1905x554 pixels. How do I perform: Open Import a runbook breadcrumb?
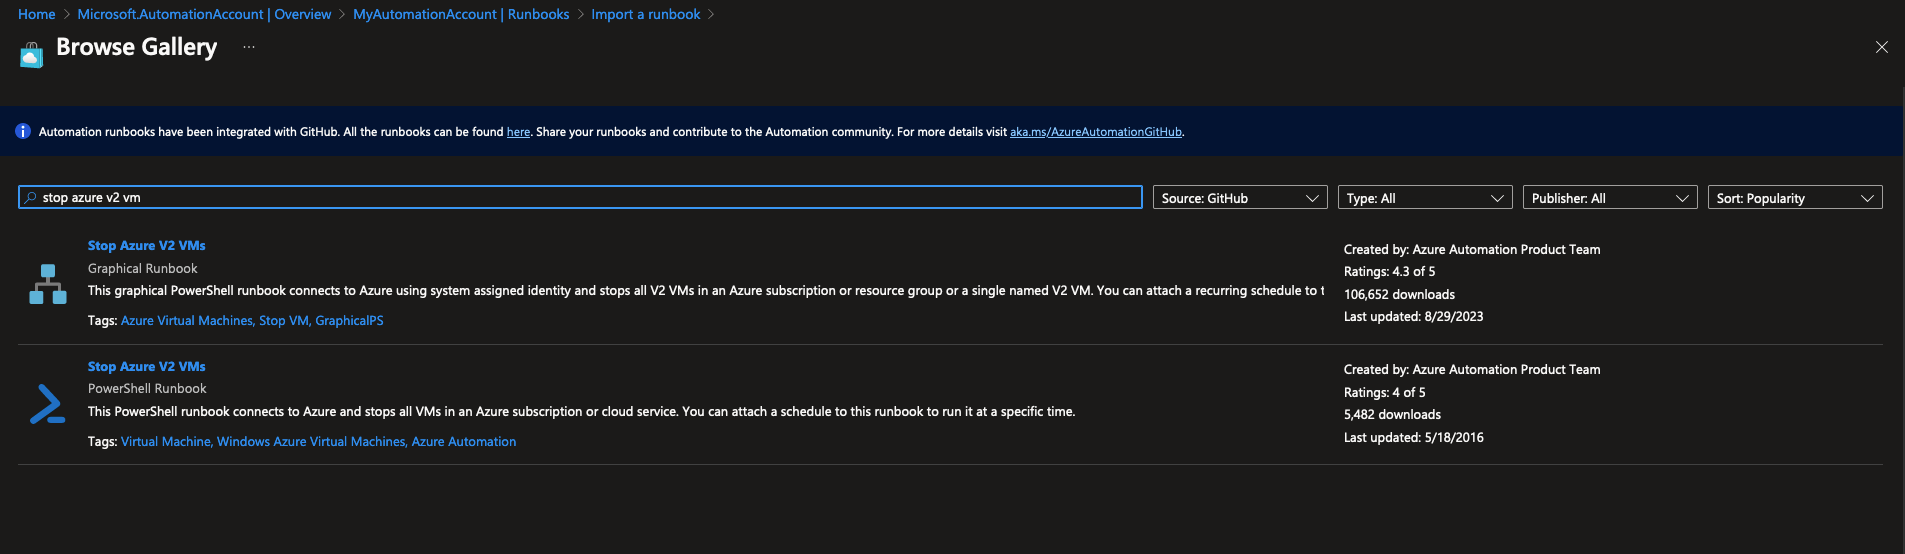[645, 14]
